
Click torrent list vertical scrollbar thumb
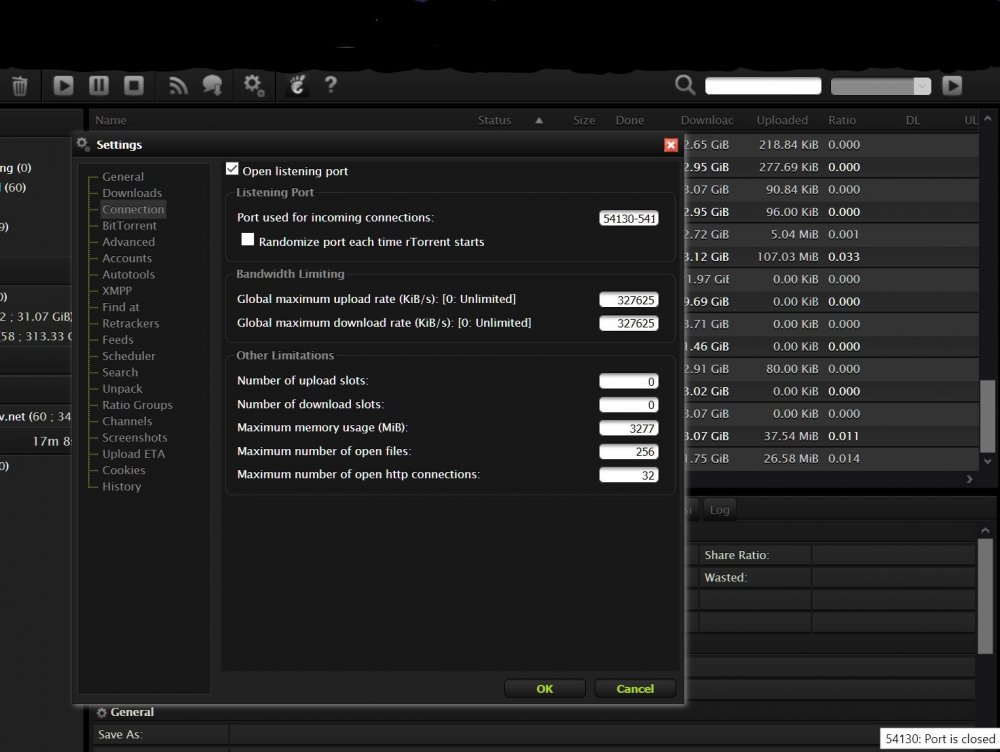click(987, 415)
